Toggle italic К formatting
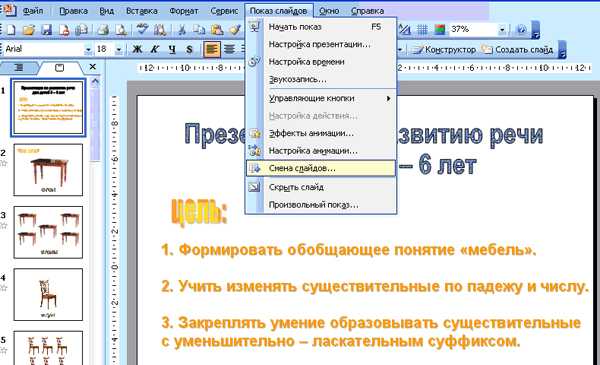 tap(155, 49)
